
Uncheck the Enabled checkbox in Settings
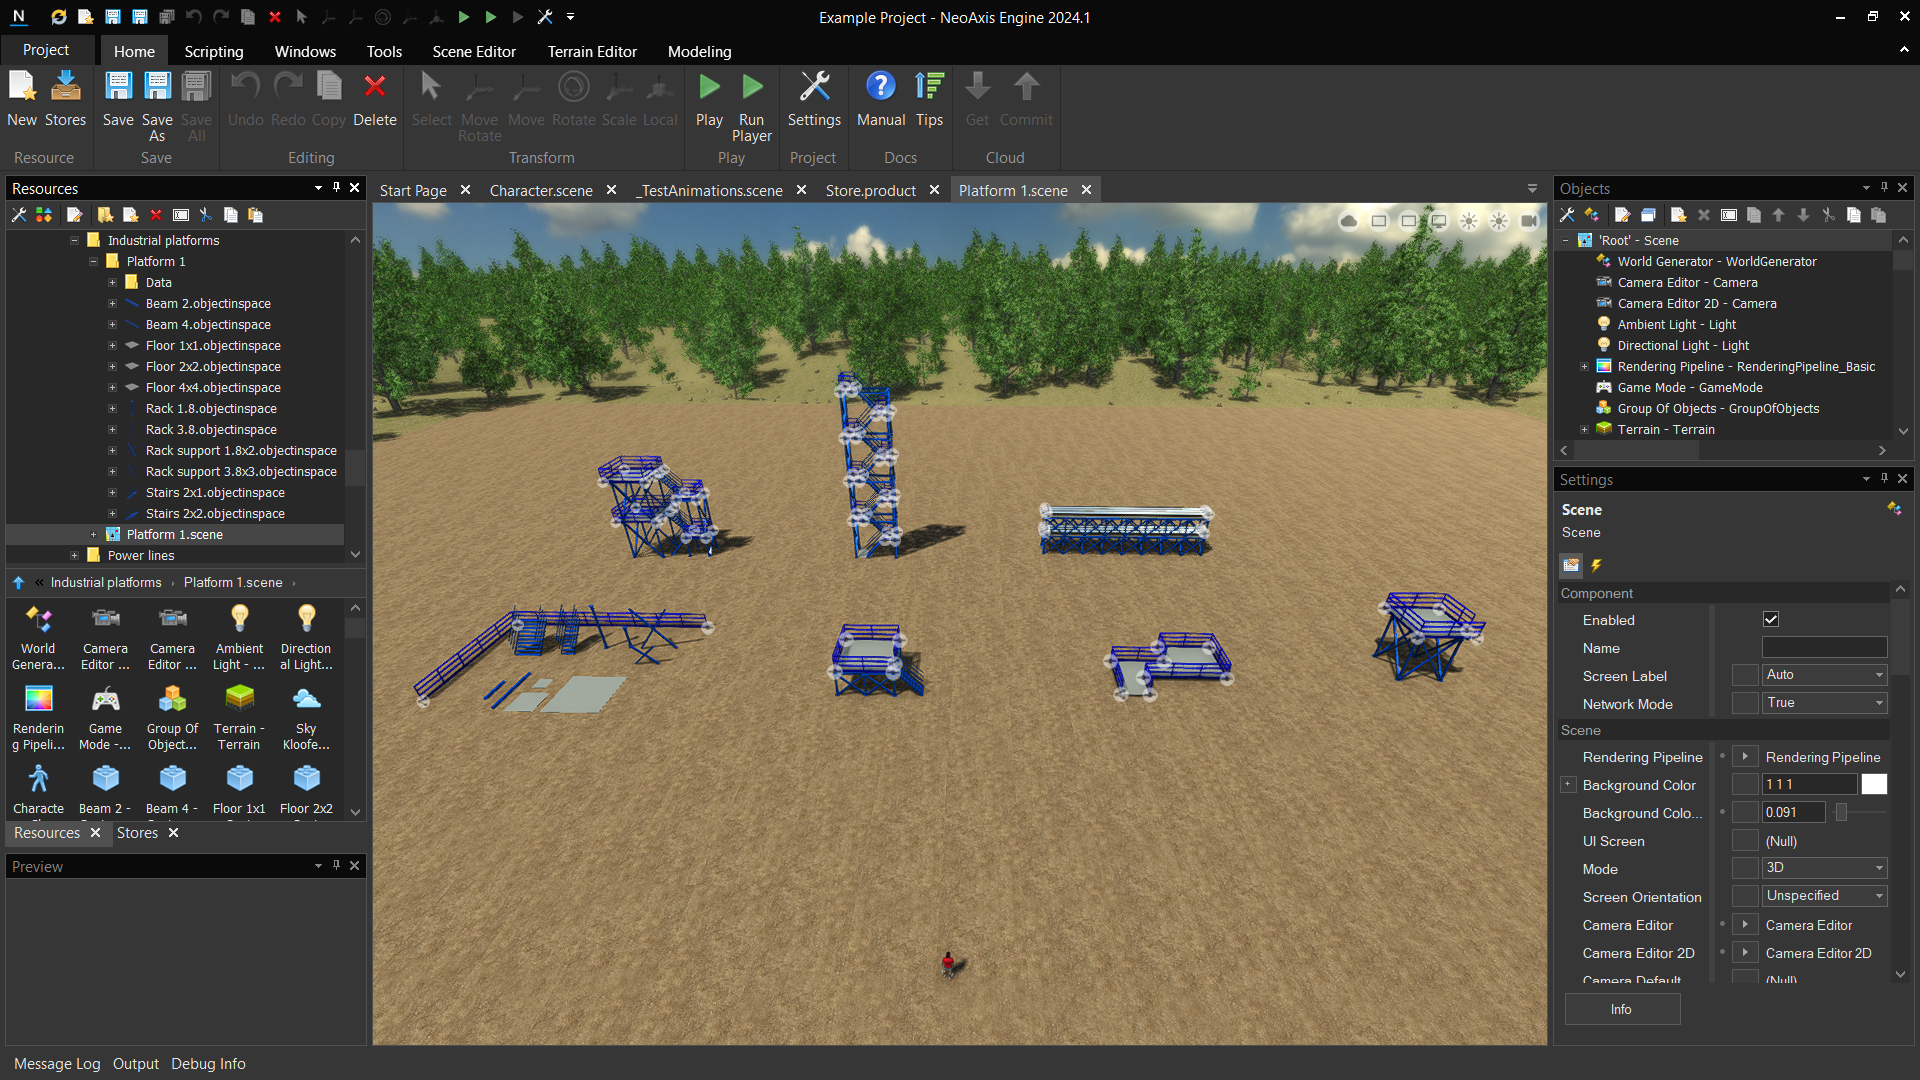[x=1771, y=619]
